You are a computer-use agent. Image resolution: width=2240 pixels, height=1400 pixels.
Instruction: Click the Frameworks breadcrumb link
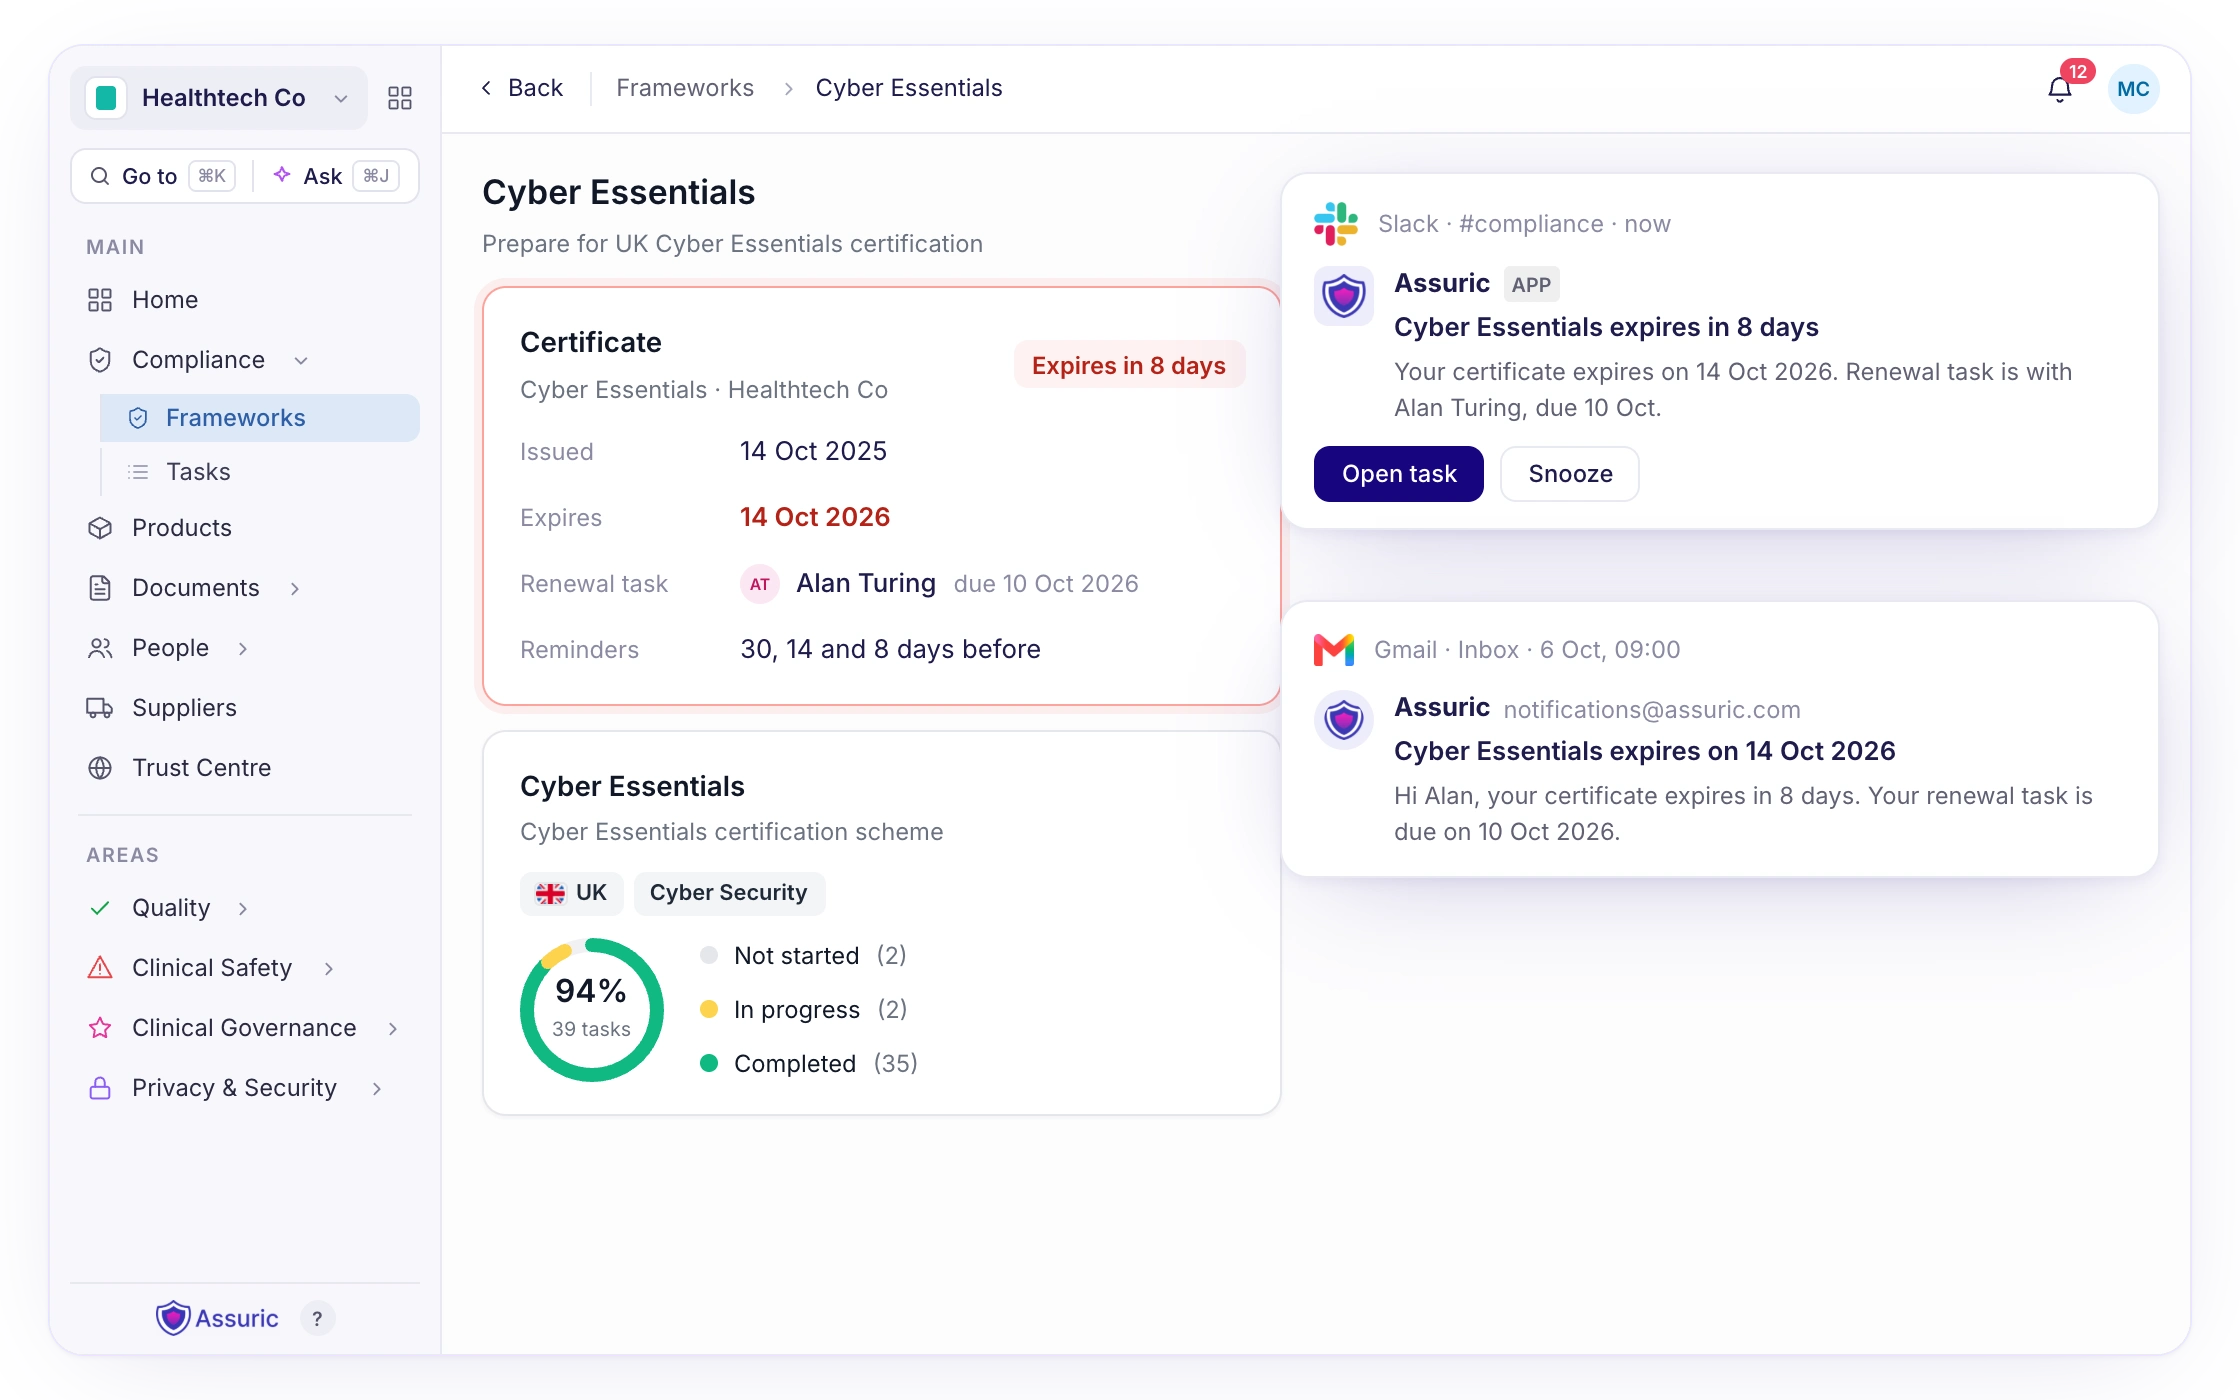coord(685,88)
